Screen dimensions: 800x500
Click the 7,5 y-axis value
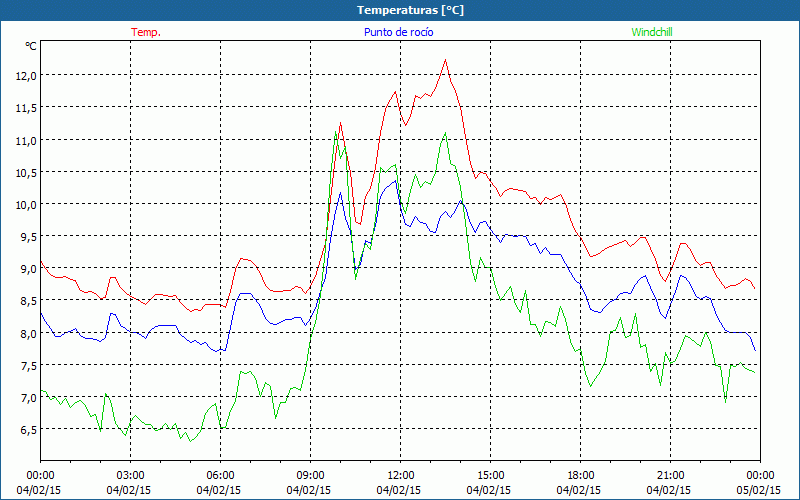click(x=29, y=366)
